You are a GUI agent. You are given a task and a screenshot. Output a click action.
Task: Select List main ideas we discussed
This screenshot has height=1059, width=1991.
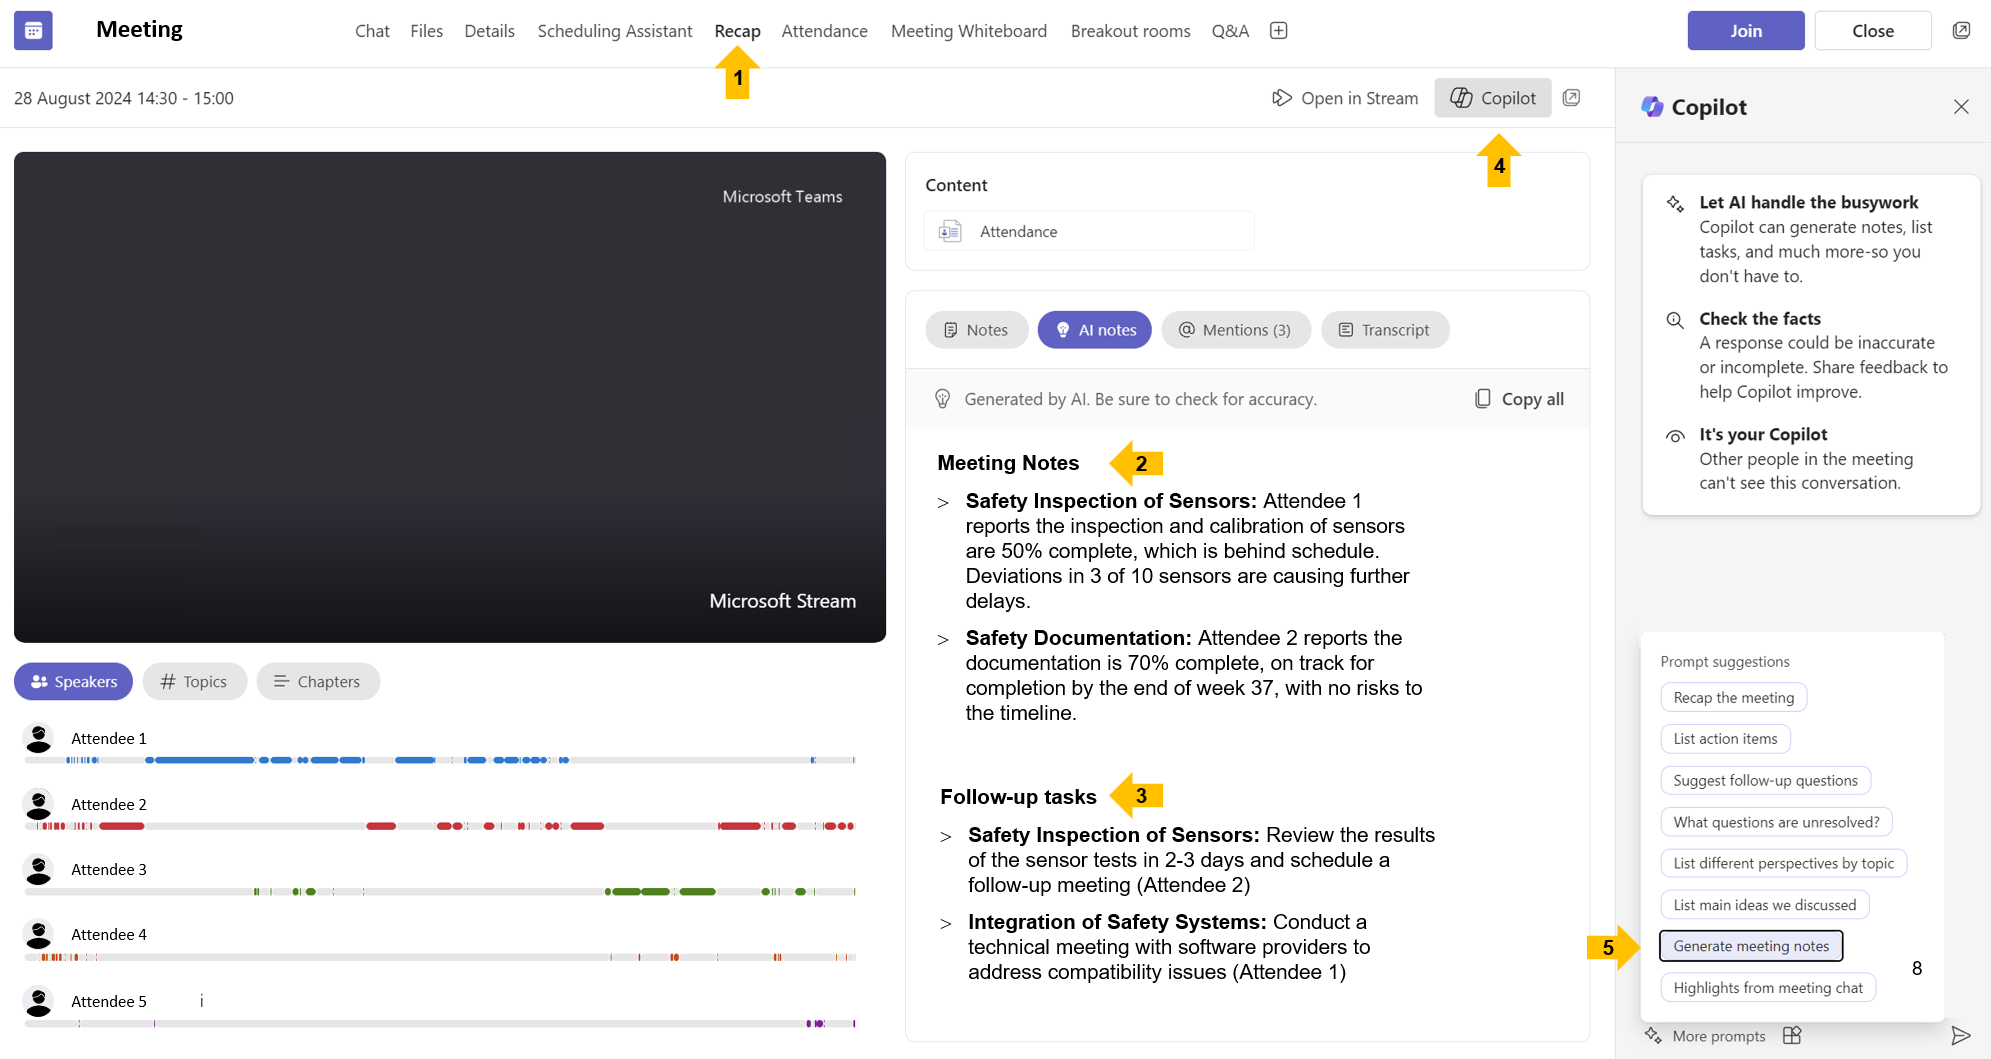tap(1764, 905)
